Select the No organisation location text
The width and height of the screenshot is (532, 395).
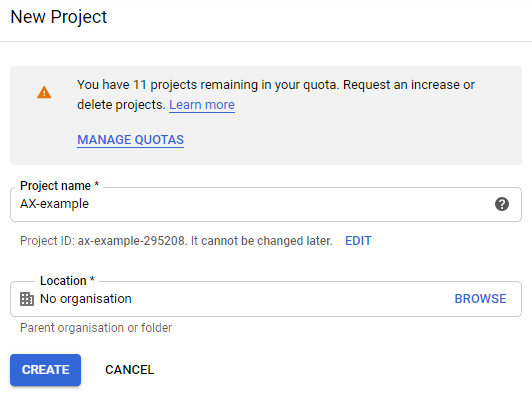[86, 299]
